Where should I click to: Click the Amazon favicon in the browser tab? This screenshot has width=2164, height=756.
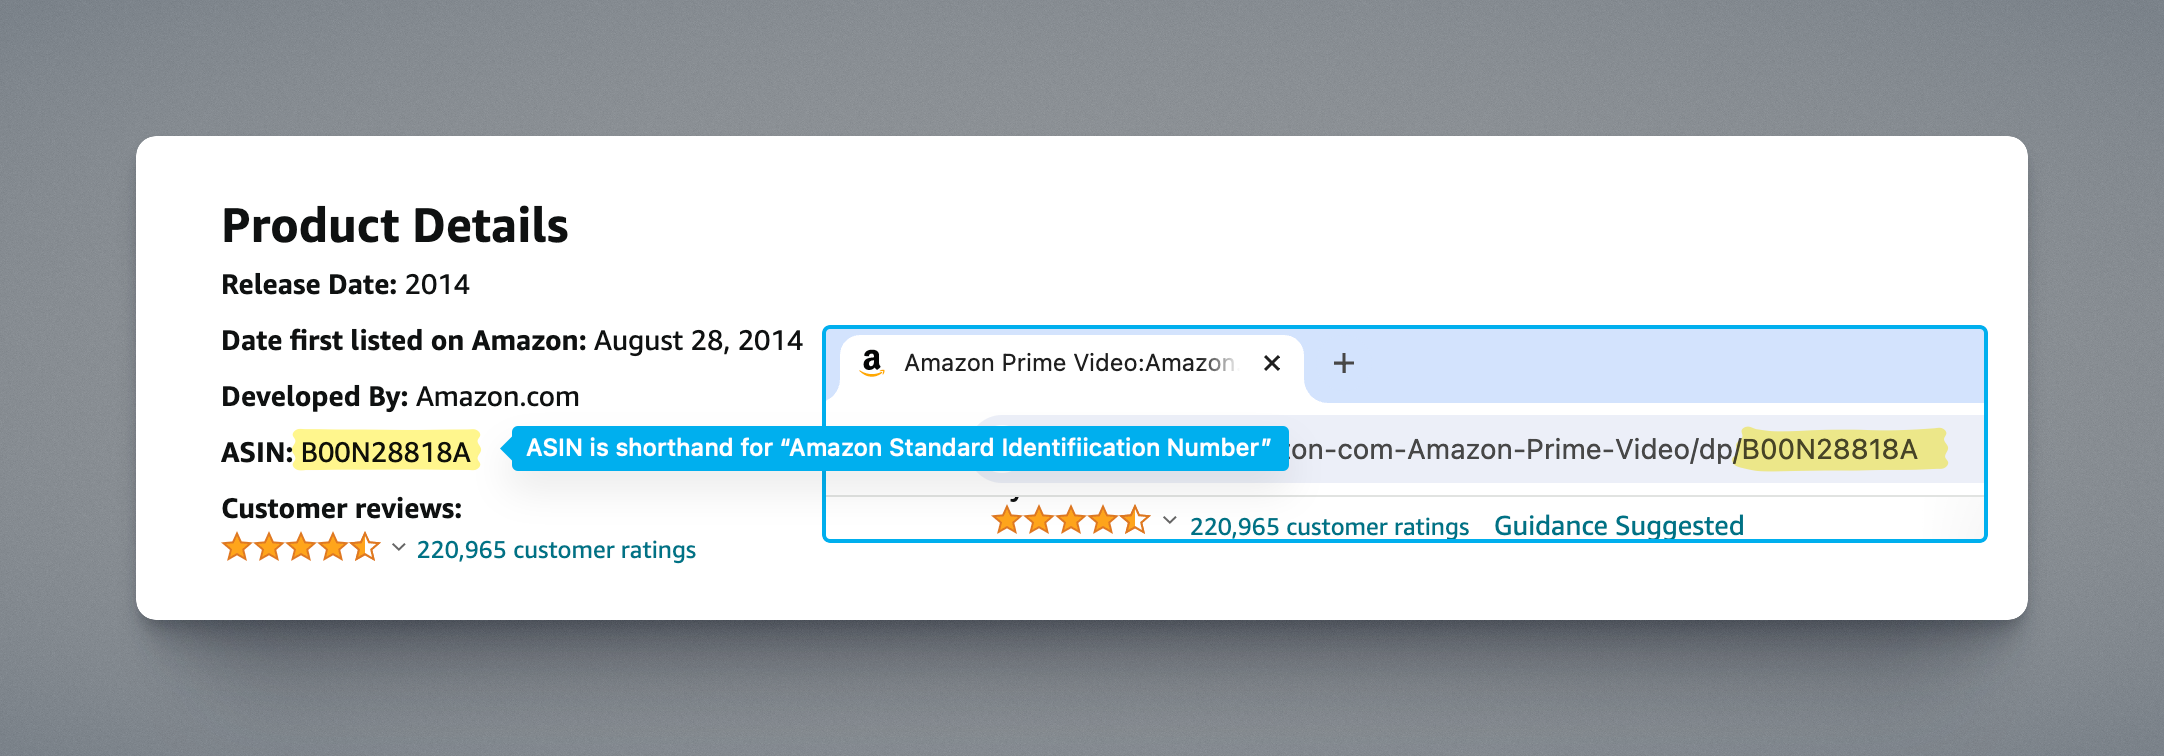[x=872, y=363]
